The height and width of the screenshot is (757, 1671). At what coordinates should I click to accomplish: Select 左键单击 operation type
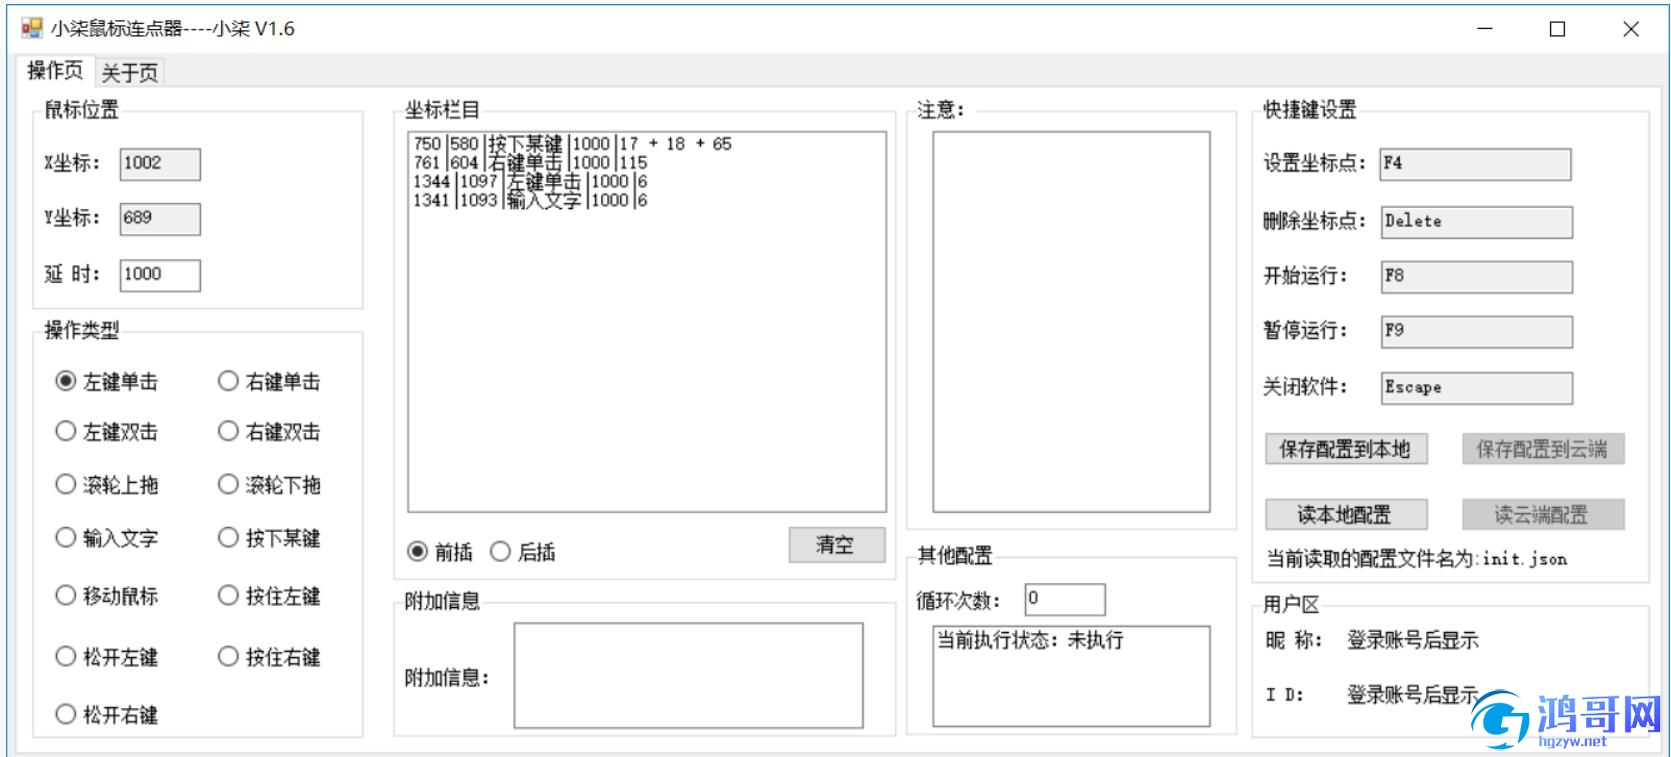coord(107,381)
